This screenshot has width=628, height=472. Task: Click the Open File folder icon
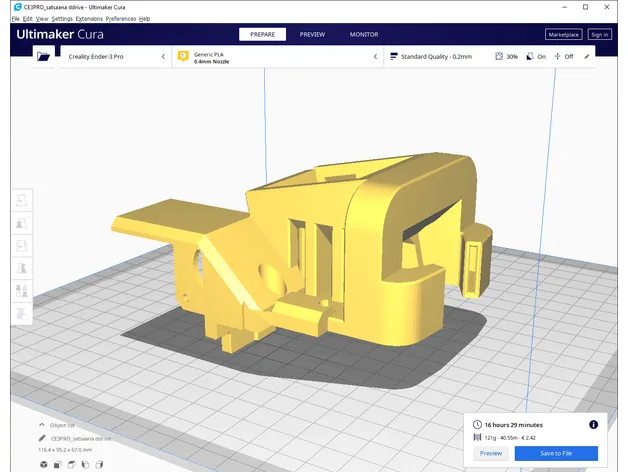[x=43, y=57]
